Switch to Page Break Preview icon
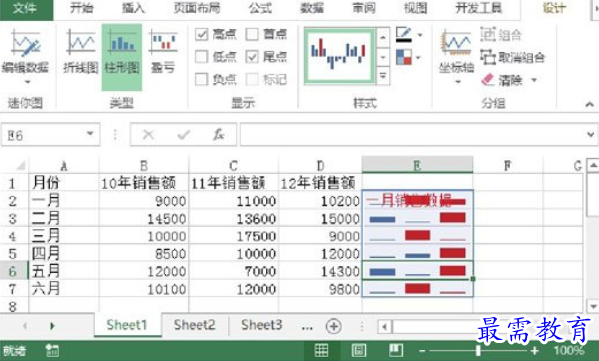Screen dimensions: 599x361 tap(396, 350)
